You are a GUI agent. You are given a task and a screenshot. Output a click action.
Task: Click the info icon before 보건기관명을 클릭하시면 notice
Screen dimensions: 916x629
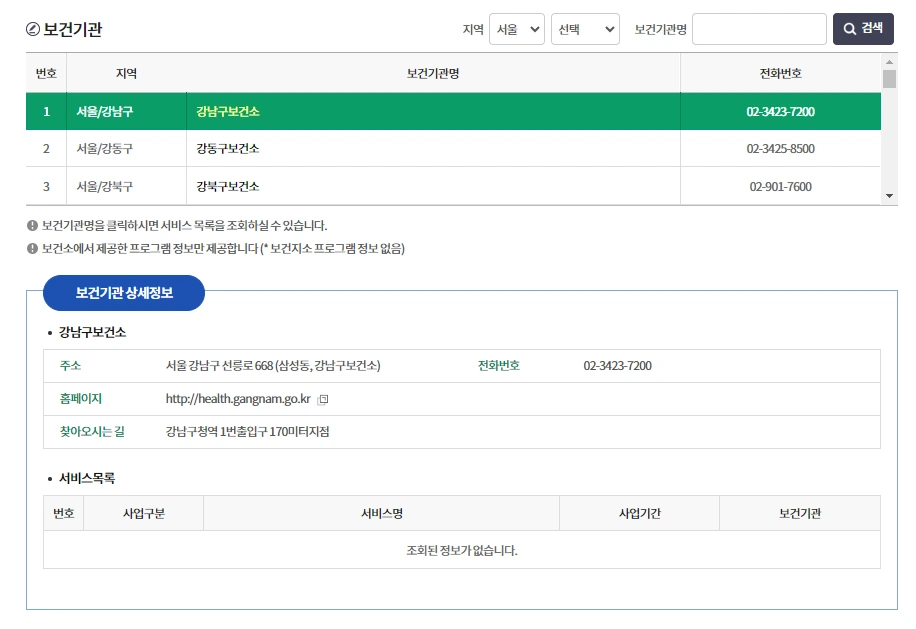pos(32,225)
